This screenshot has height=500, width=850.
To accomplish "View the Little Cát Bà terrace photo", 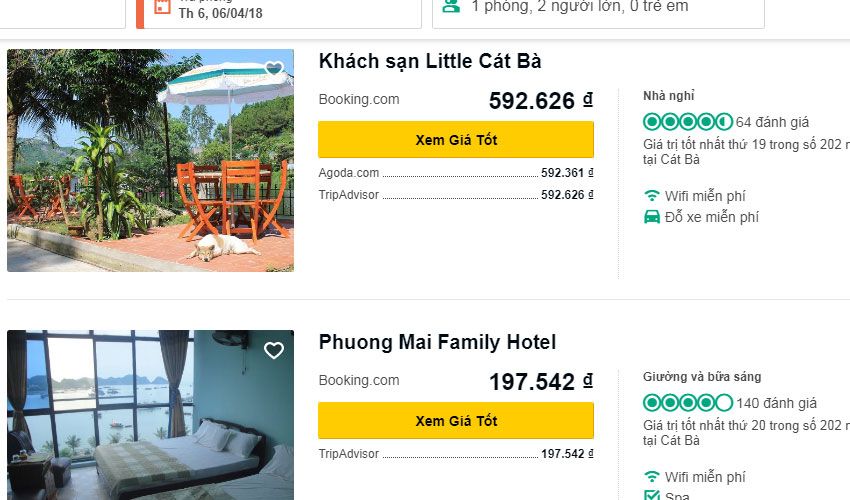I will pyautogui.click(x=150, y=160).
